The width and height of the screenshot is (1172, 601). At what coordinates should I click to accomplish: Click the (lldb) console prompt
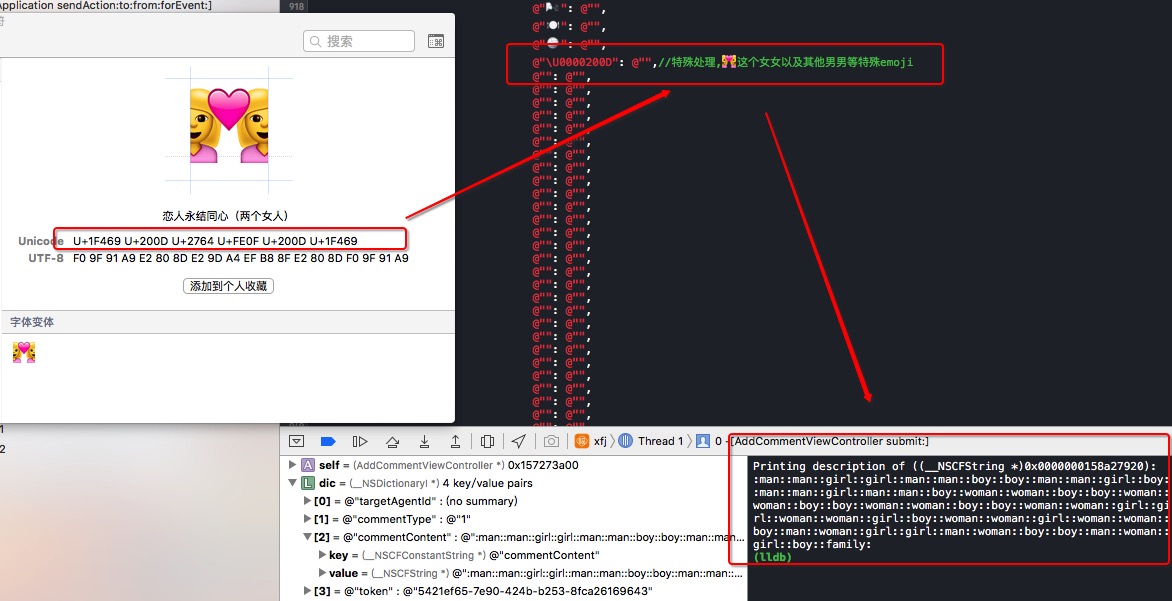772,557
